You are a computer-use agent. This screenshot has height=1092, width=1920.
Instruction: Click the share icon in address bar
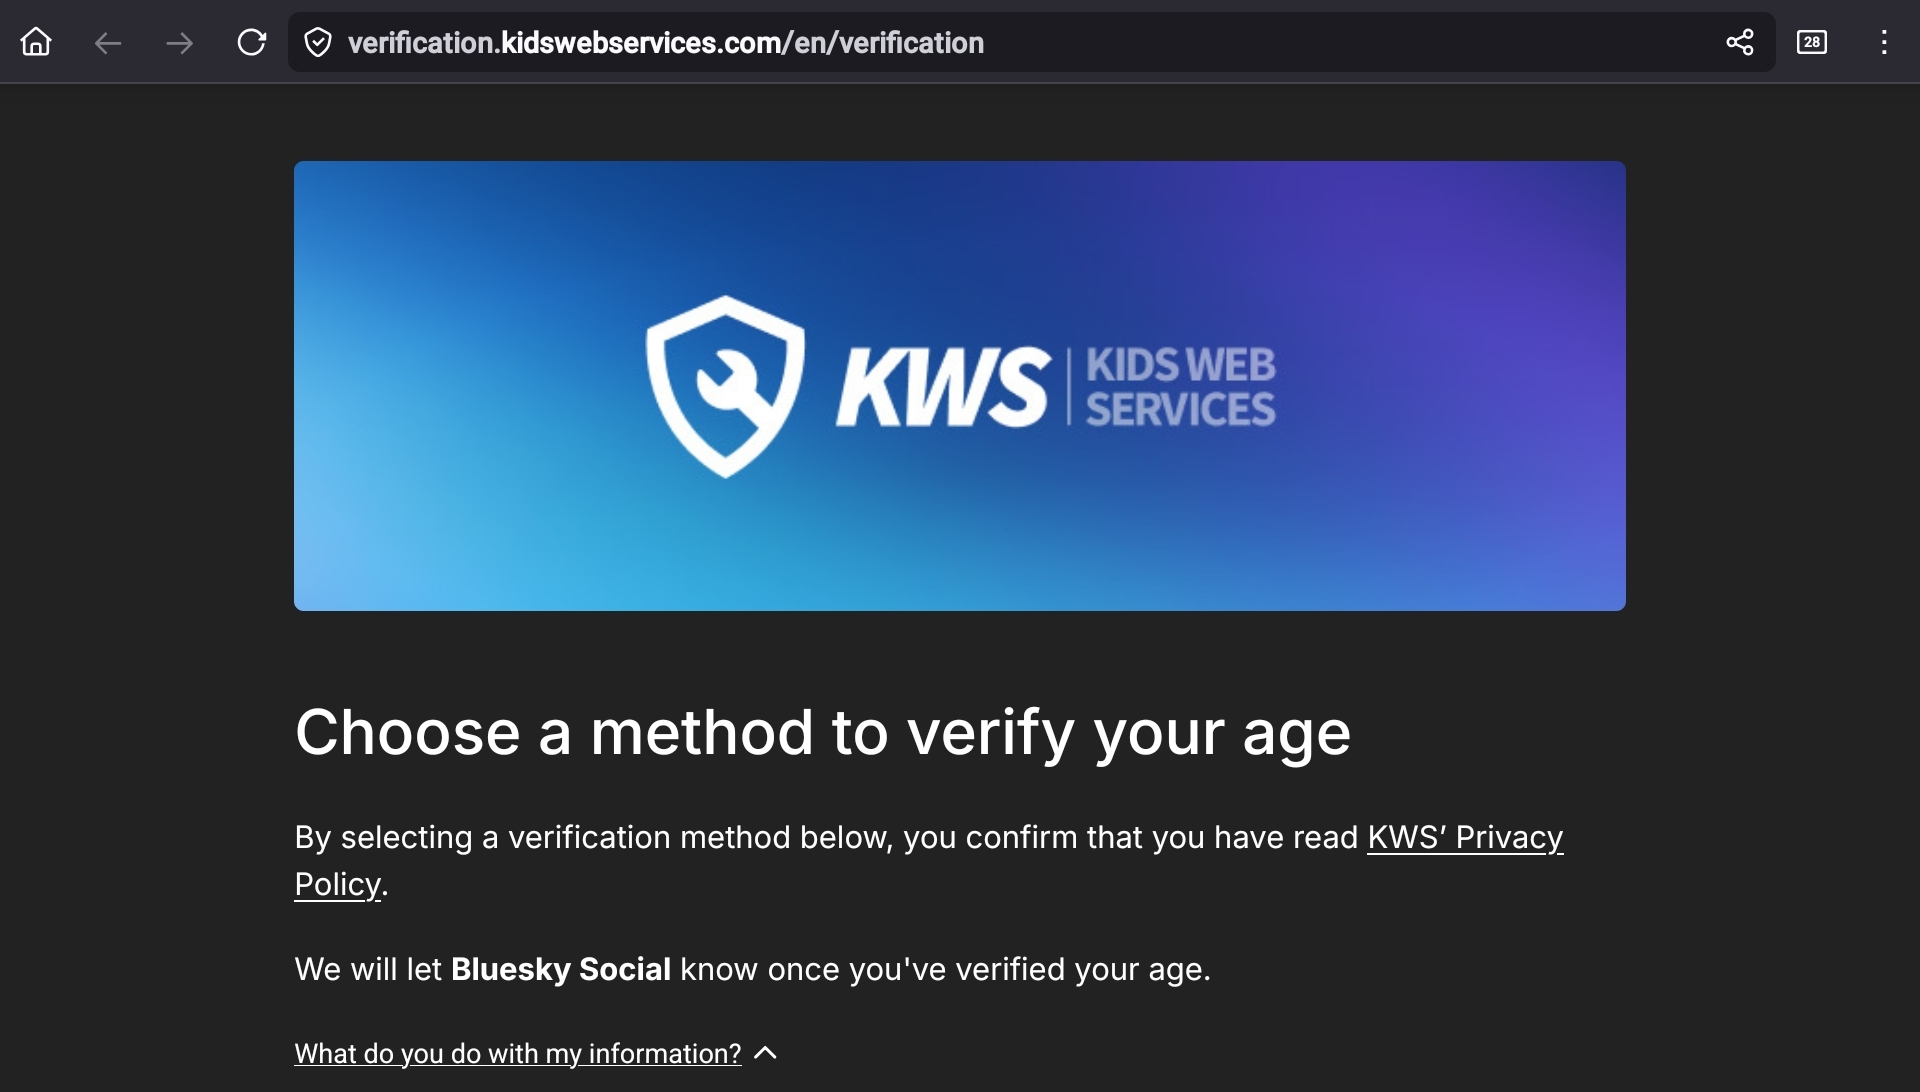click(1740, 42)
